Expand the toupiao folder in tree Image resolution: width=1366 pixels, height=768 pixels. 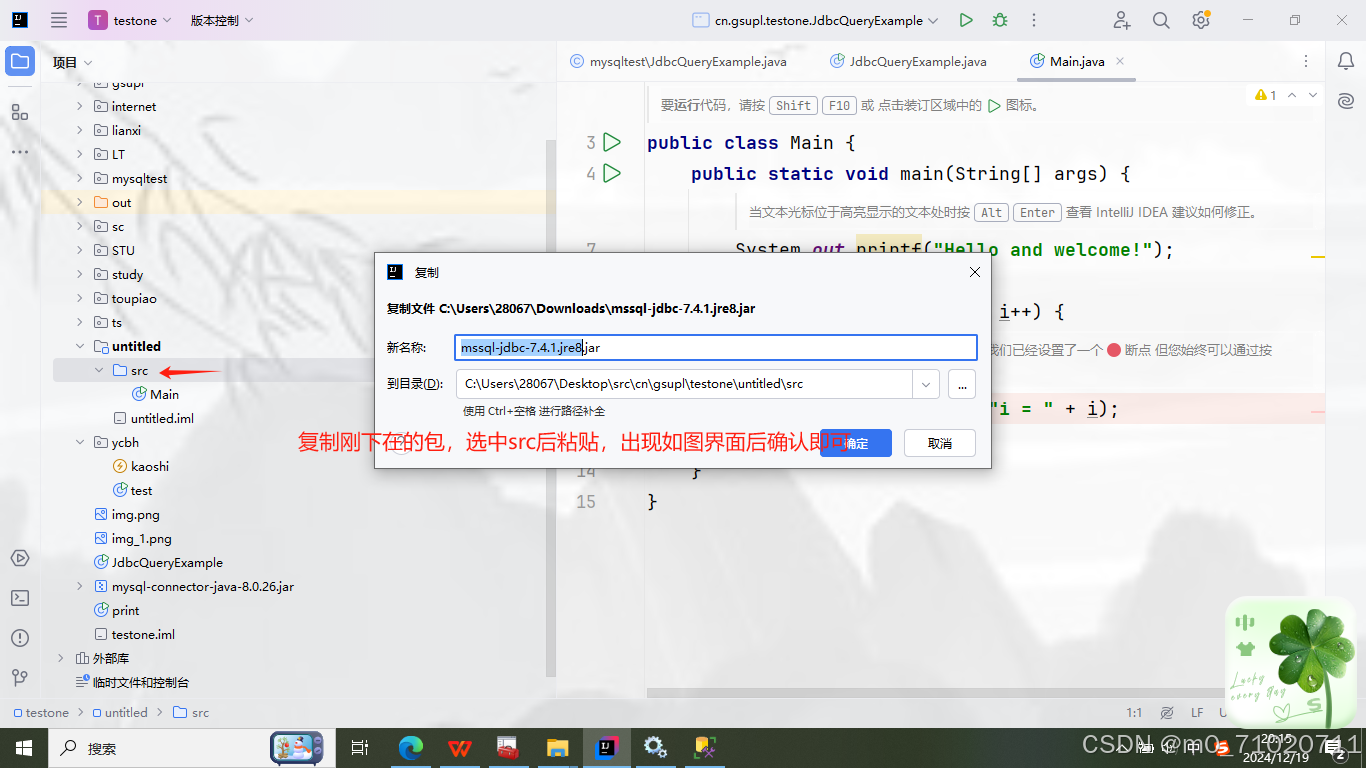[x=80, y=298]
